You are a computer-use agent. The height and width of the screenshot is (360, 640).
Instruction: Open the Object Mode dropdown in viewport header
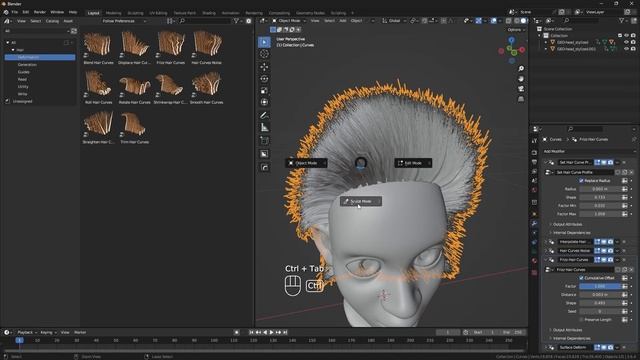coord(289,21)
